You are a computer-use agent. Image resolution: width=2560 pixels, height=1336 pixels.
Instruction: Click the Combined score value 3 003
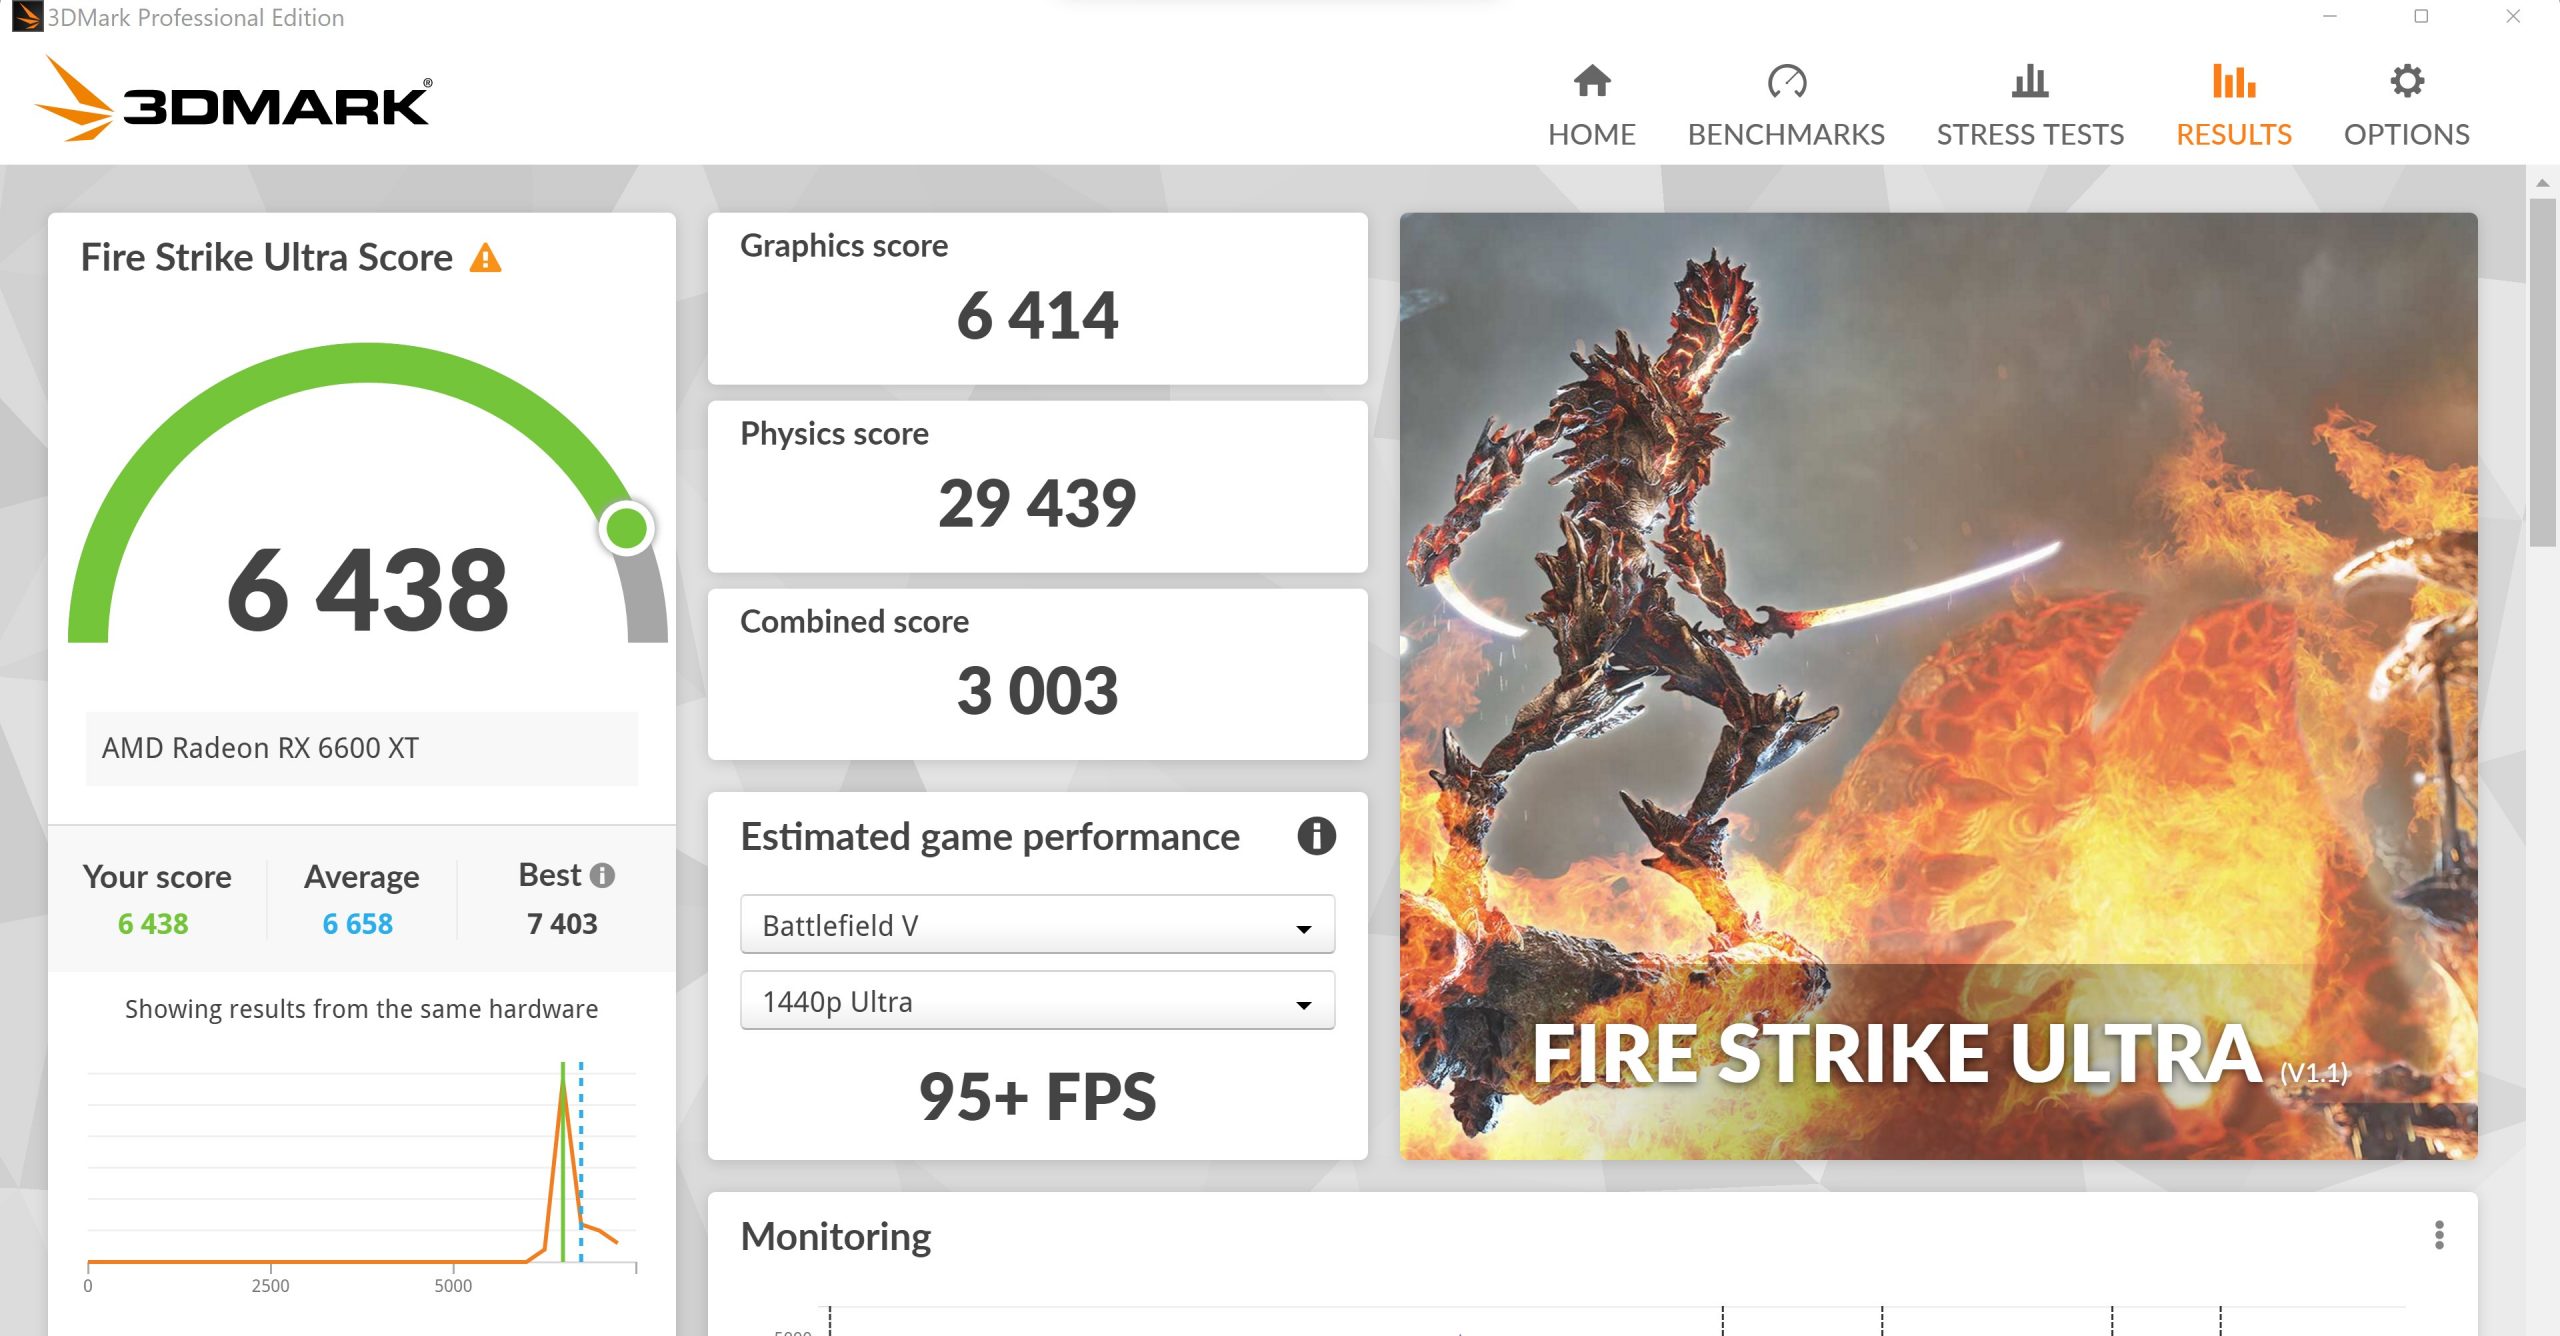1037,691
